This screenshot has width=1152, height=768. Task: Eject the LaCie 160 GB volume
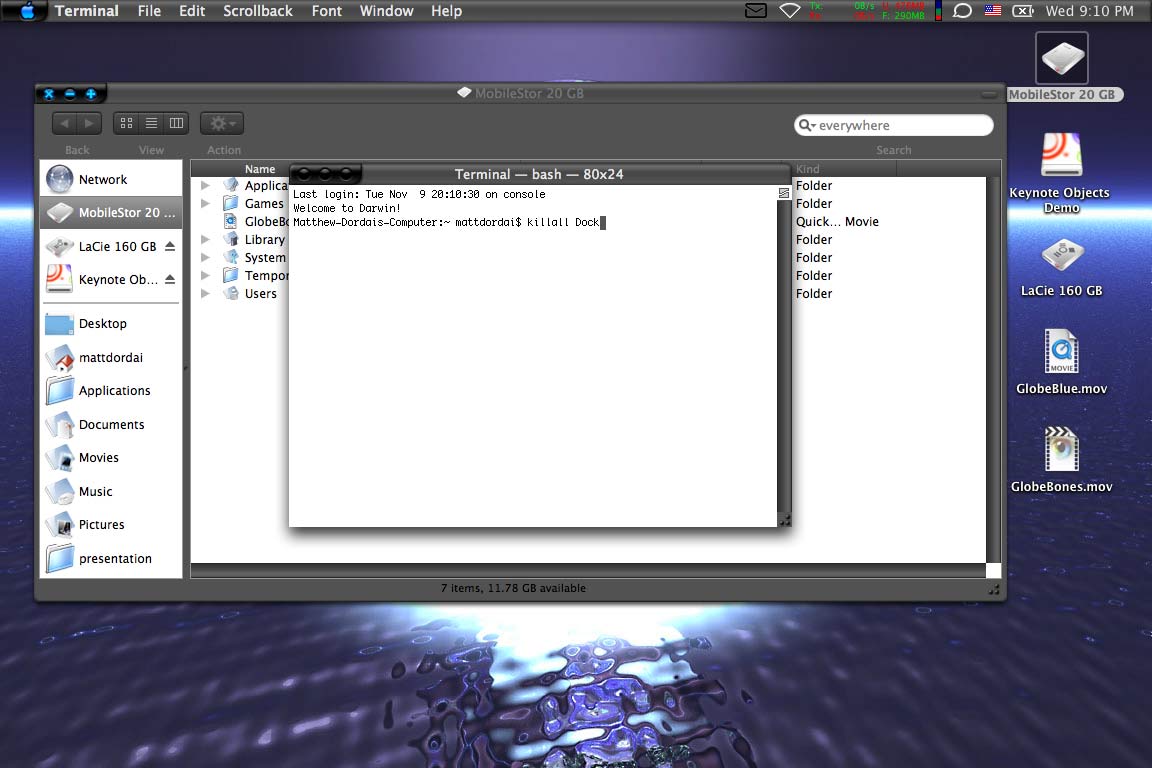click(170, 246)
